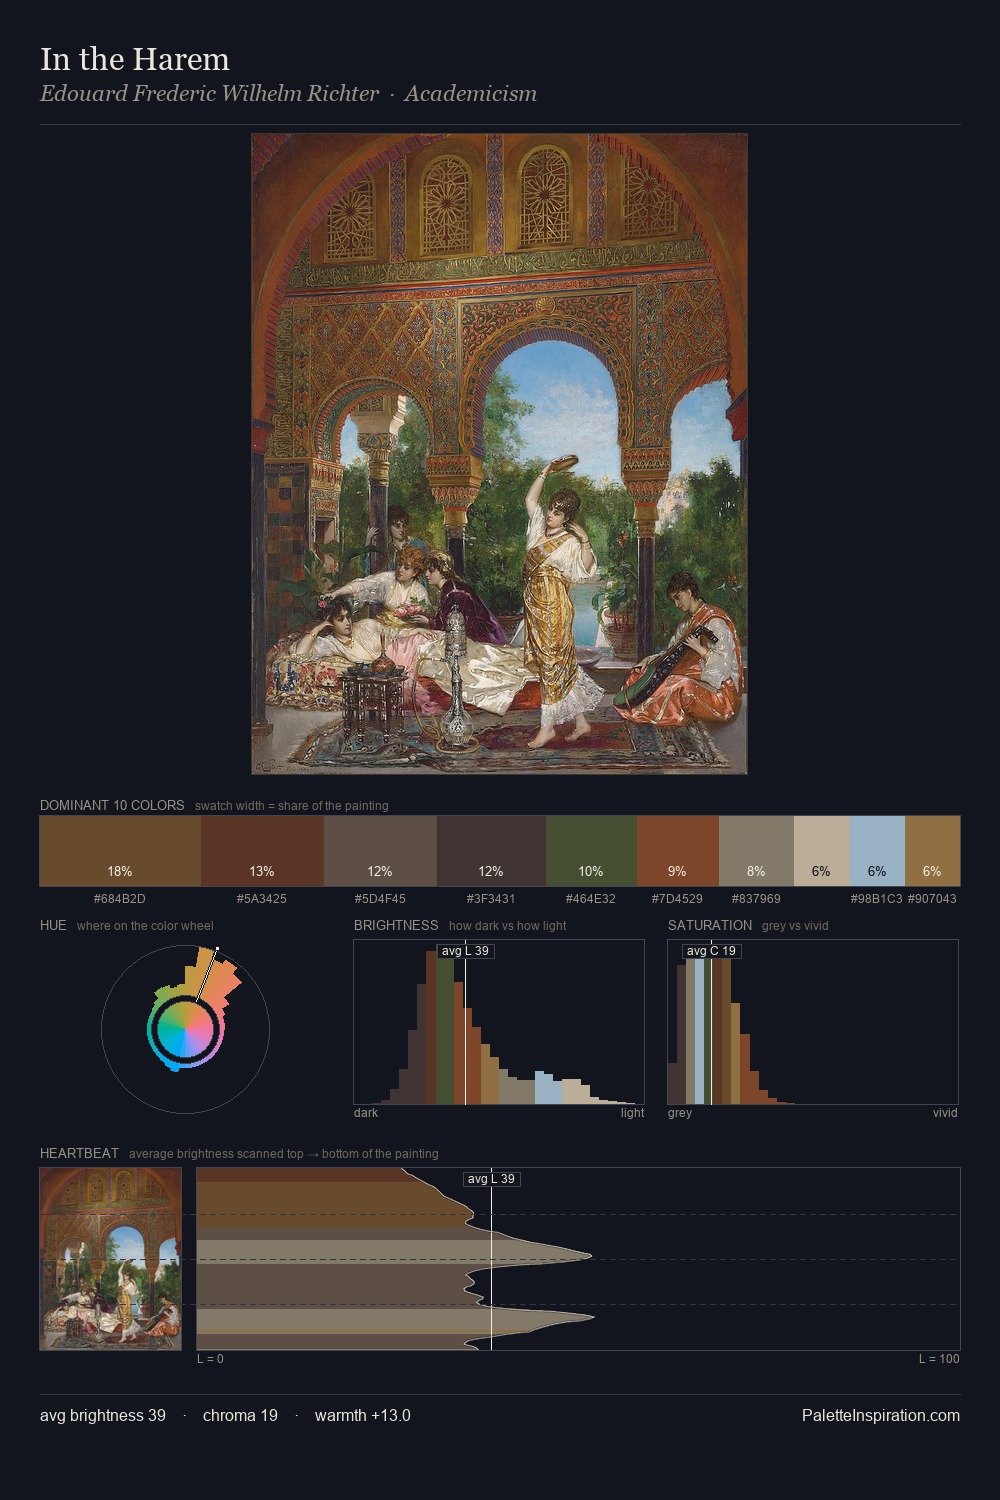Screen dimensions: 1000x1500
Task: Click the title In the Harem
Action: (135, 59)
